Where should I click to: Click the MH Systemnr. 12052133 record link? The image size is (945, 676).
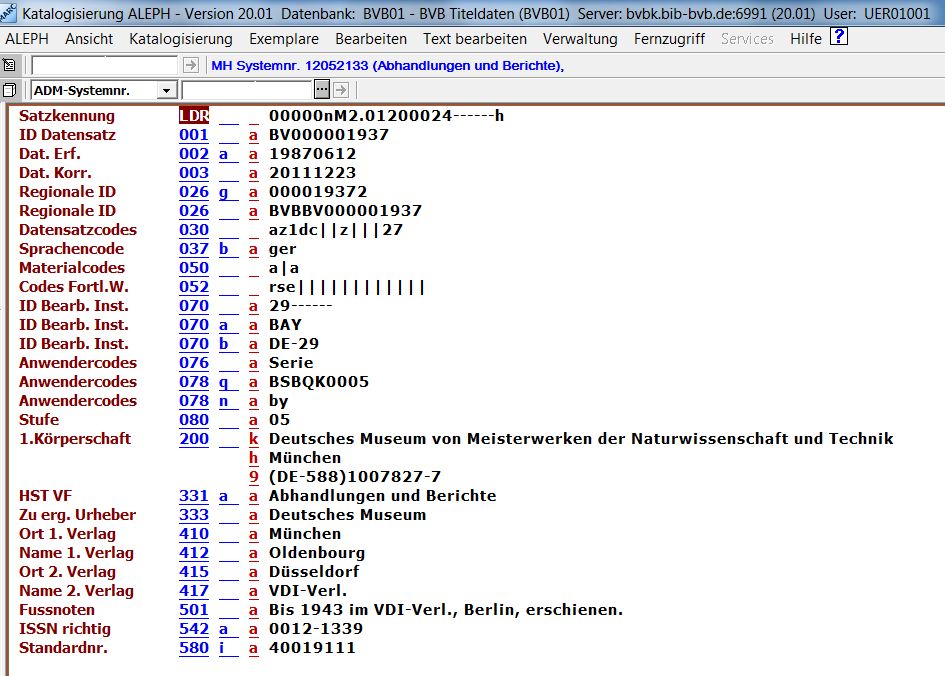pyautogui.click(x=387, y=66)
